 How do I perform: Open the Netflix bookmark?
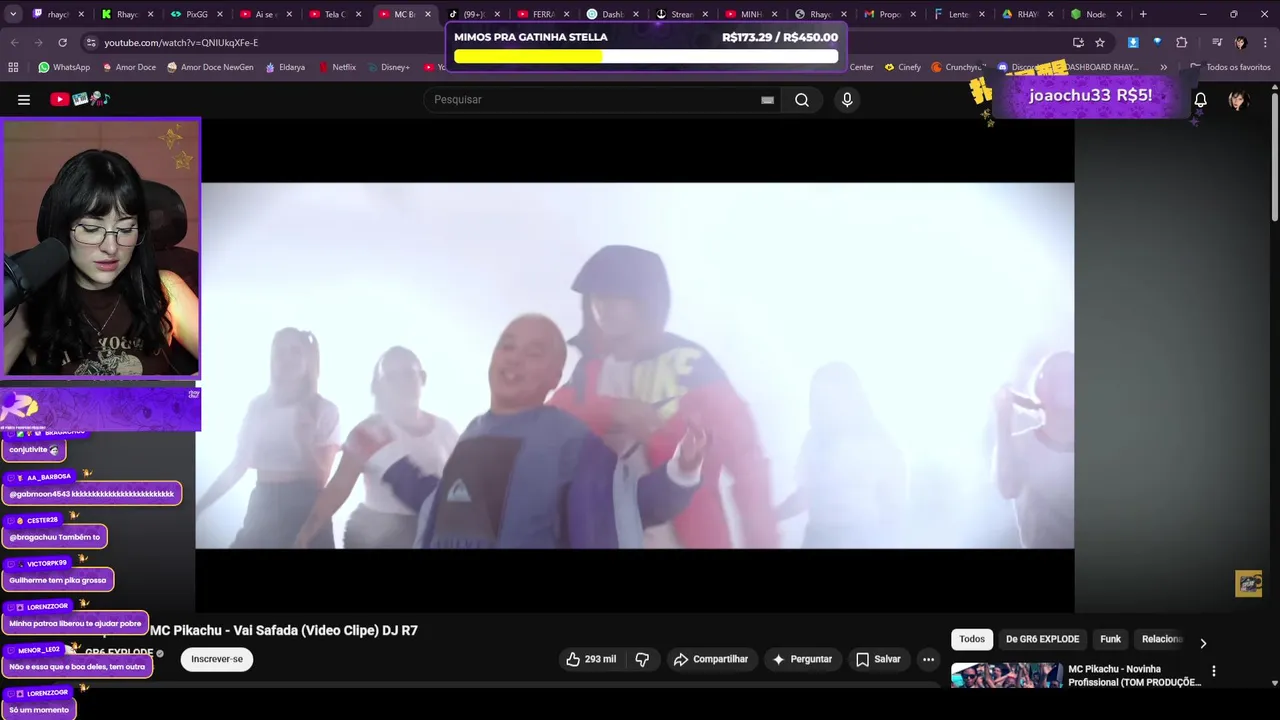(x=337, y=67)
